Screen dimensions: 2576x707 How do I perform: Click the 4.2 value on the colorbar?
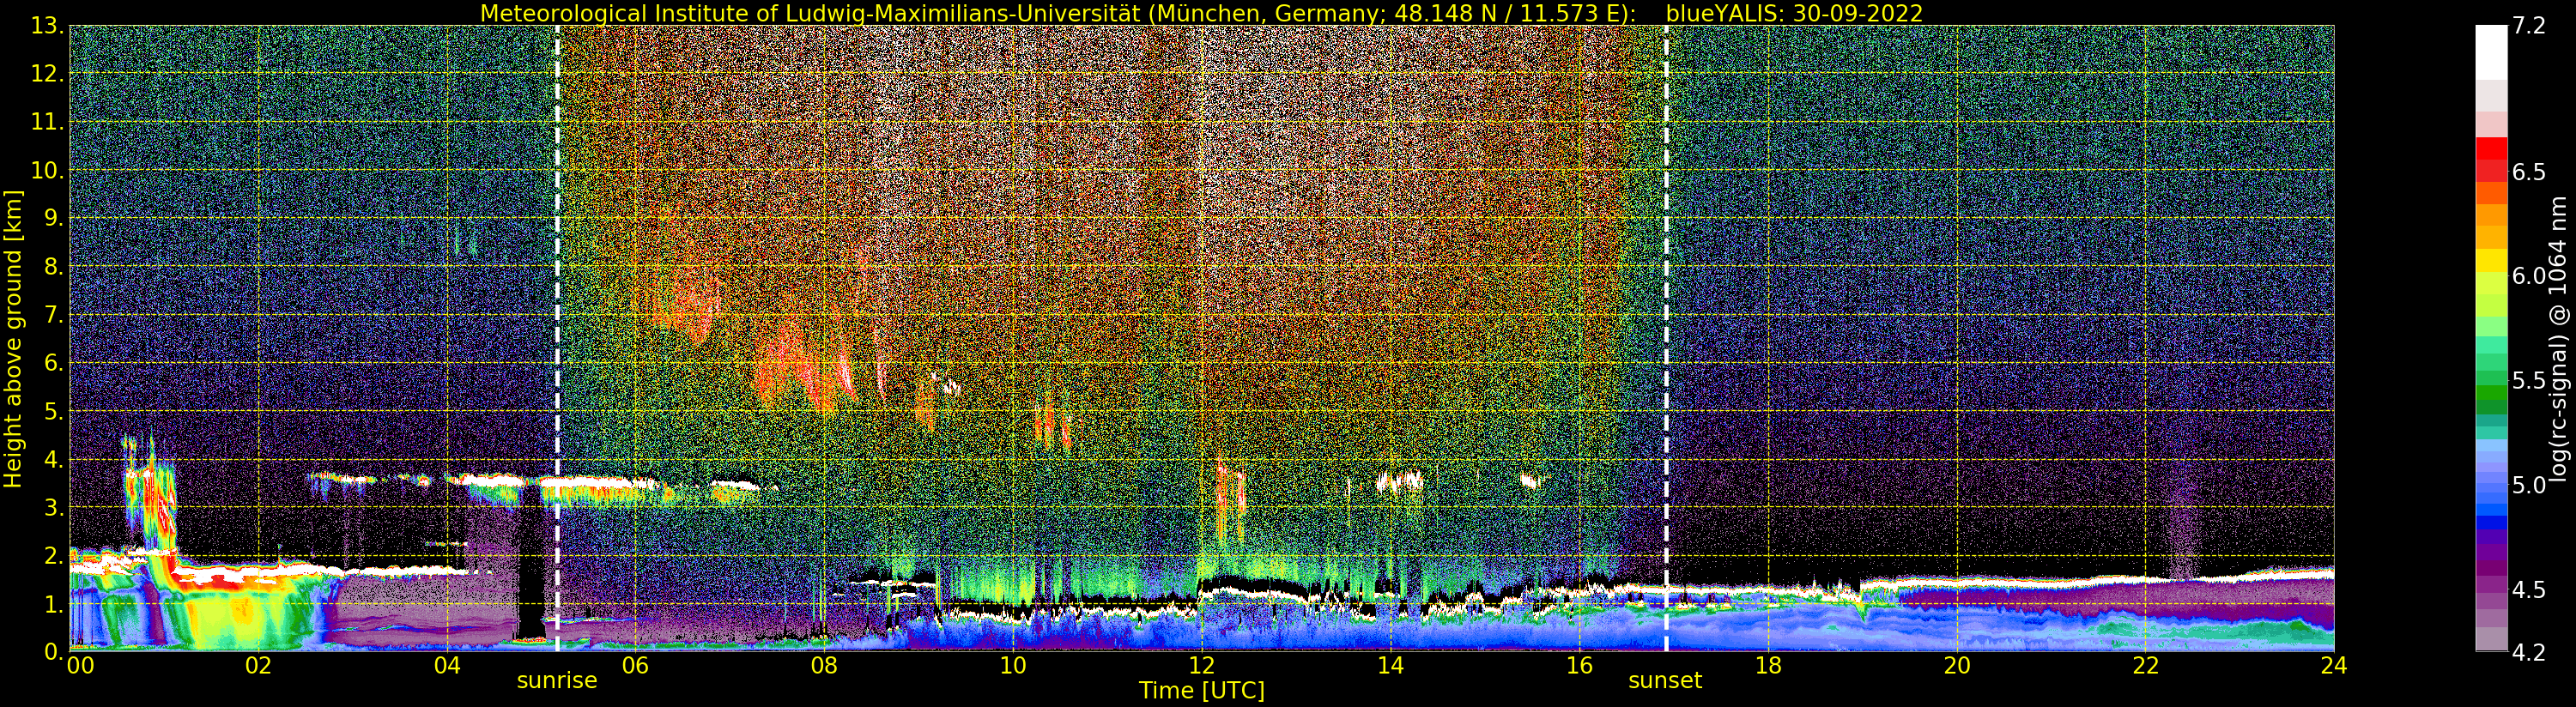point(2528,652)
